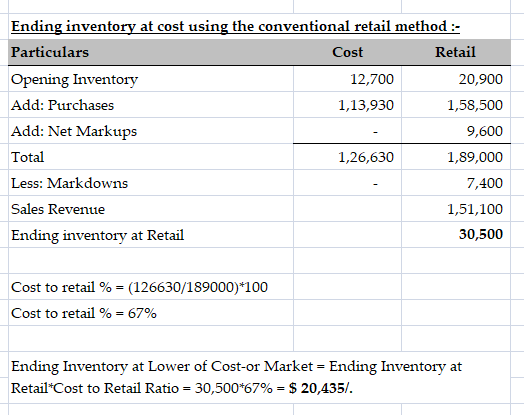The image size is (524, 415).
Task: Select Purchases cost 1,13,930
Action: [x=366, y=105]
